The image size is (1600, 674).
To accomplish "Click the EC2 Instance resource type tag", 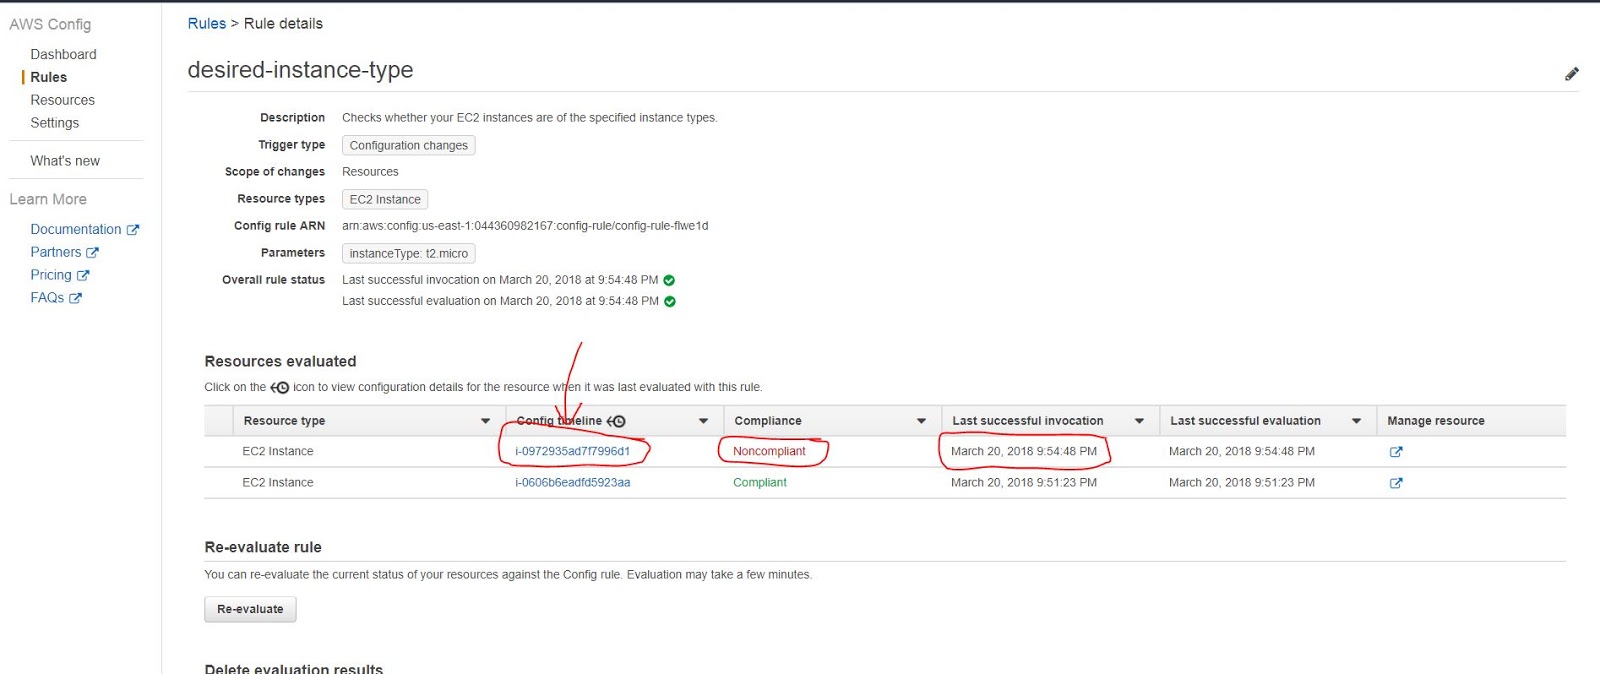I will [x=385, y=199].
